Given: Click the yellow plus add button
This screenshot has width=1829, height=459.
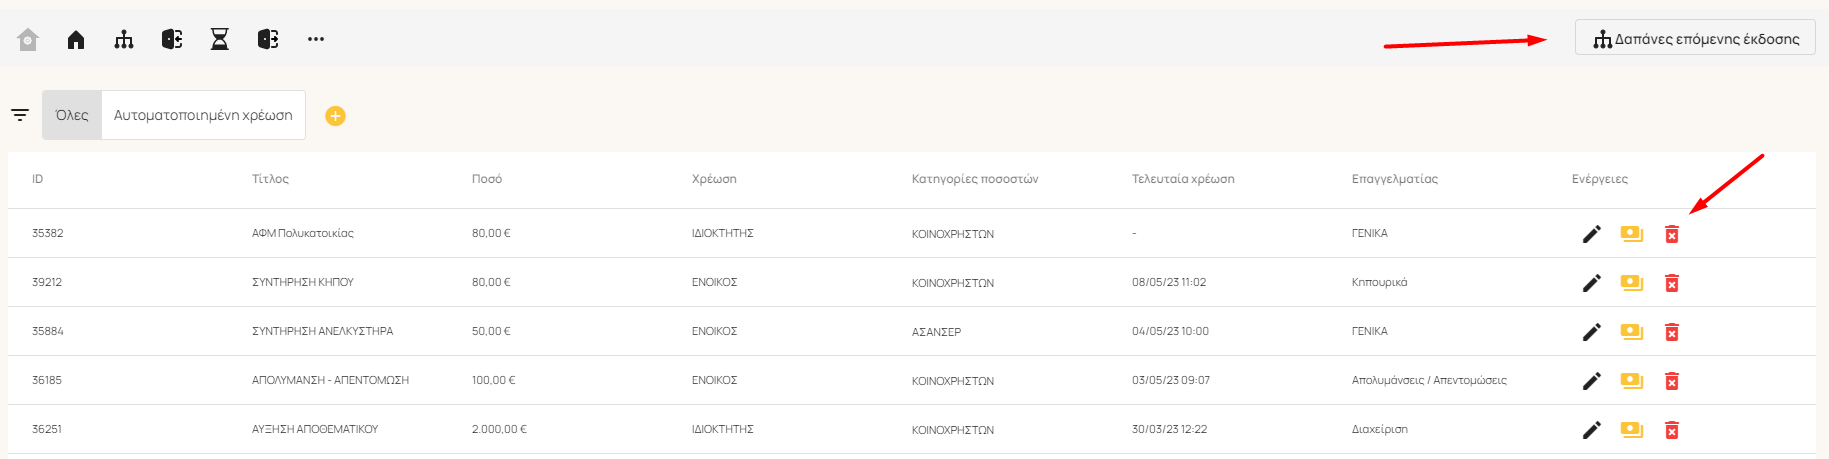Looking at the screenshot, I should point(336,116).
